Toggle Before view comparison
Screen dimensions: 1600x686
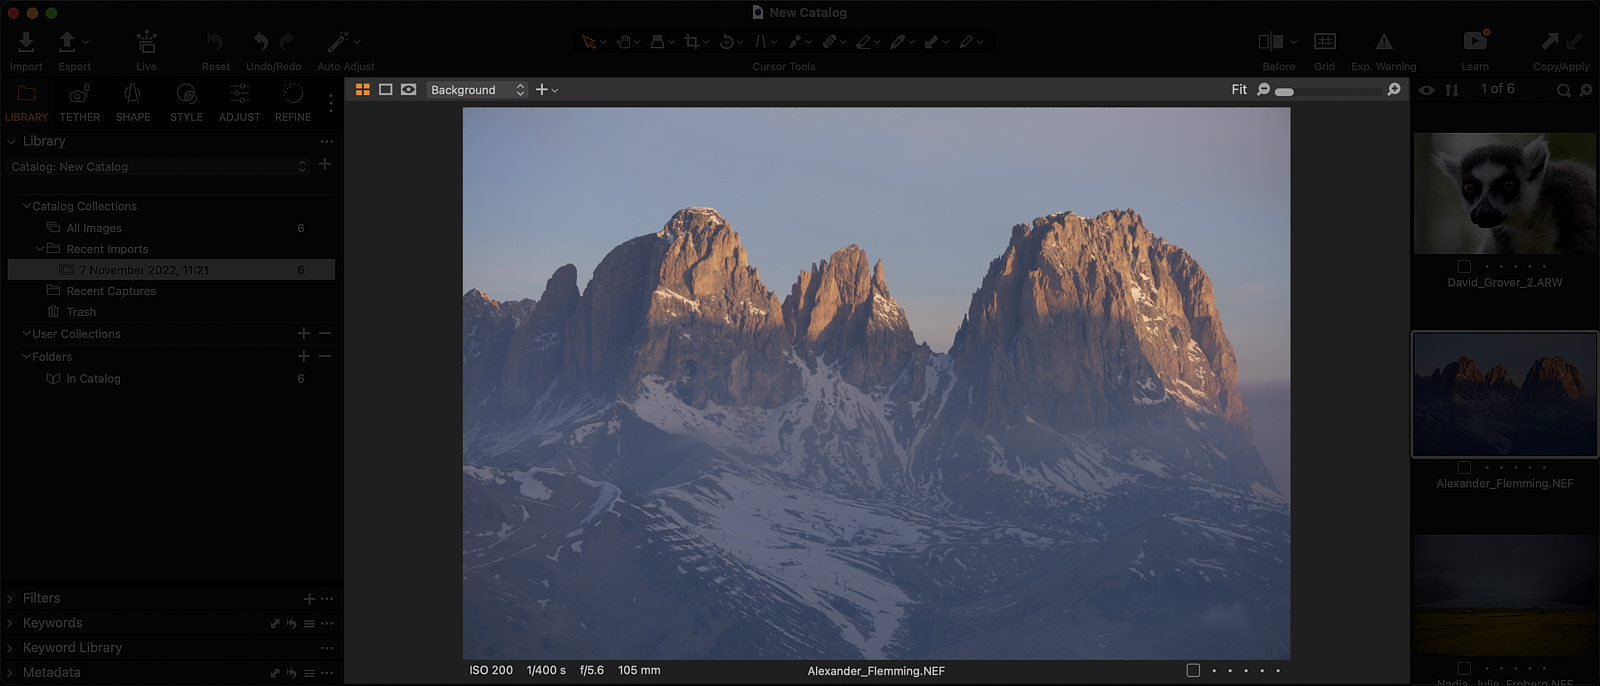[1271, 41]
